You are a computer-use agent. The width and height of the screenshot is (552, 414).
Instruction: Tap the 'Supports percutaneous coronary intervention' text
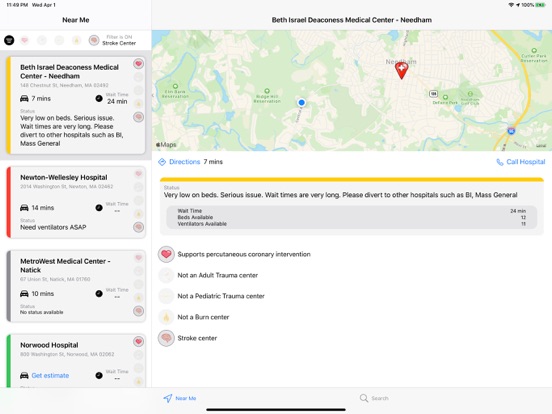(x=244, y=254)
